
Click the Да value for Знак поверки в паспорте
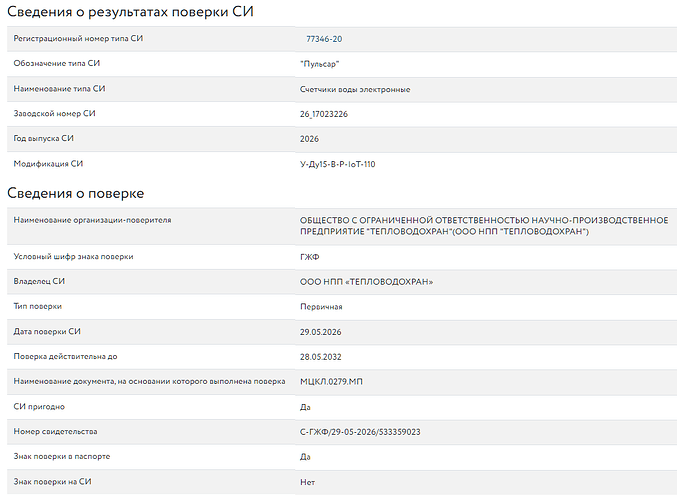[x=305, y=457]
